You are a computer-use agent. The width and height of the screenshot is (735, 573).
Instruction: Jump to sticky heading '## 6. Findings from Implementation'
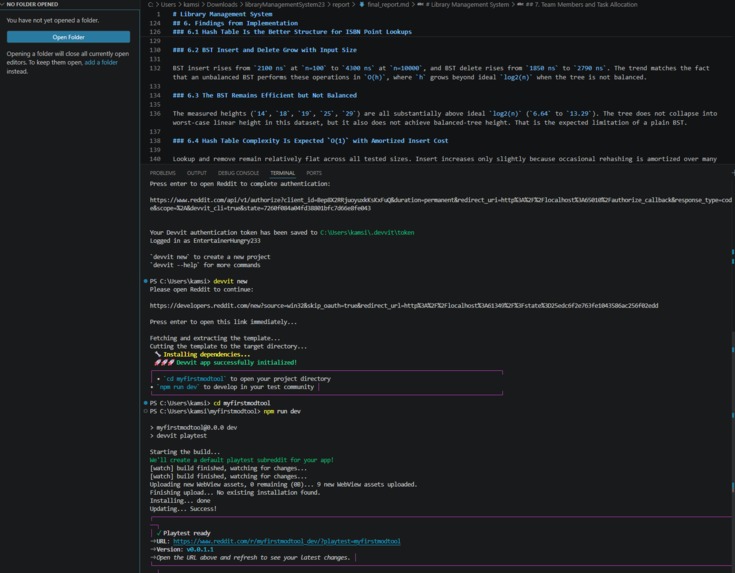click(x=235, y=23)
